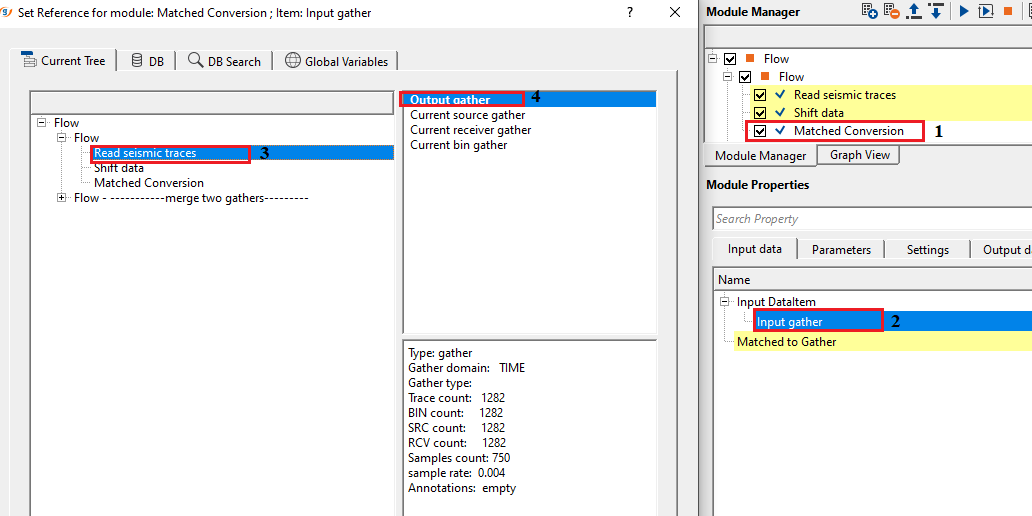Image resolution: width=1032 pixels, height=516 pixels.
Task: Uncheck the nested Flow checkbox in Module Manager
Action: tap(745, 77)
